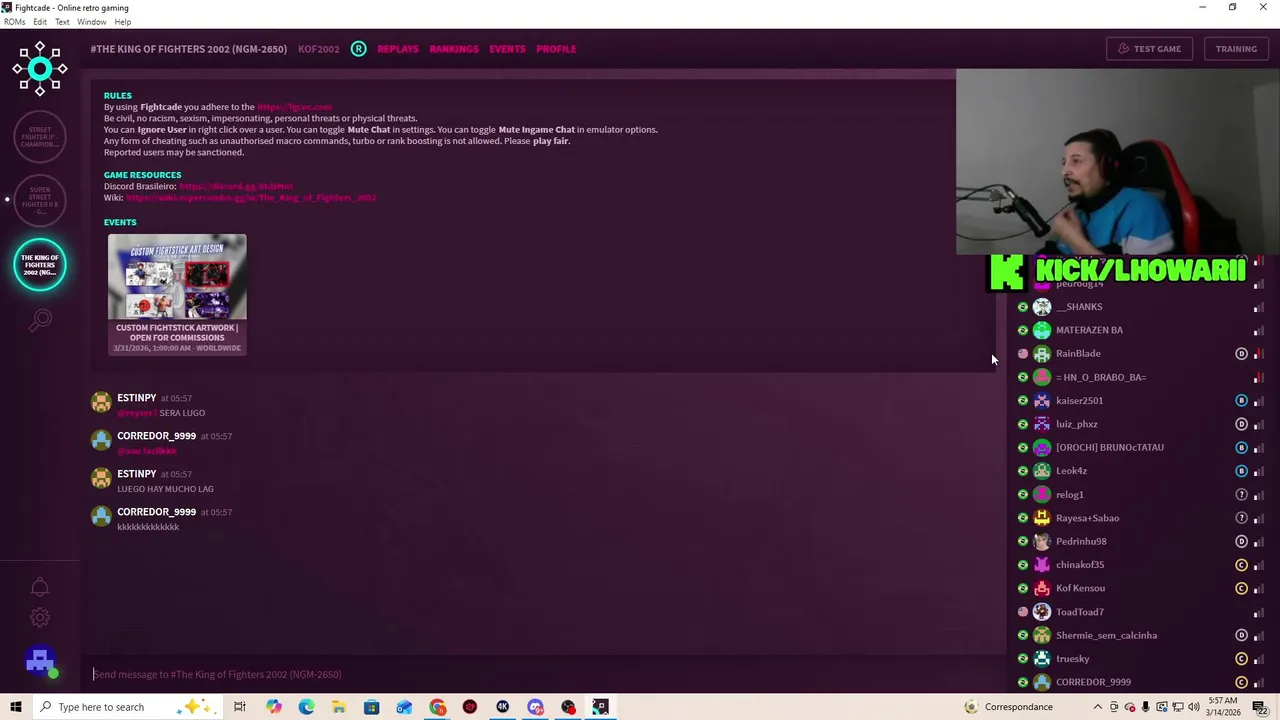Open the notifications bell
The image size is (1280, 720).
40,587
